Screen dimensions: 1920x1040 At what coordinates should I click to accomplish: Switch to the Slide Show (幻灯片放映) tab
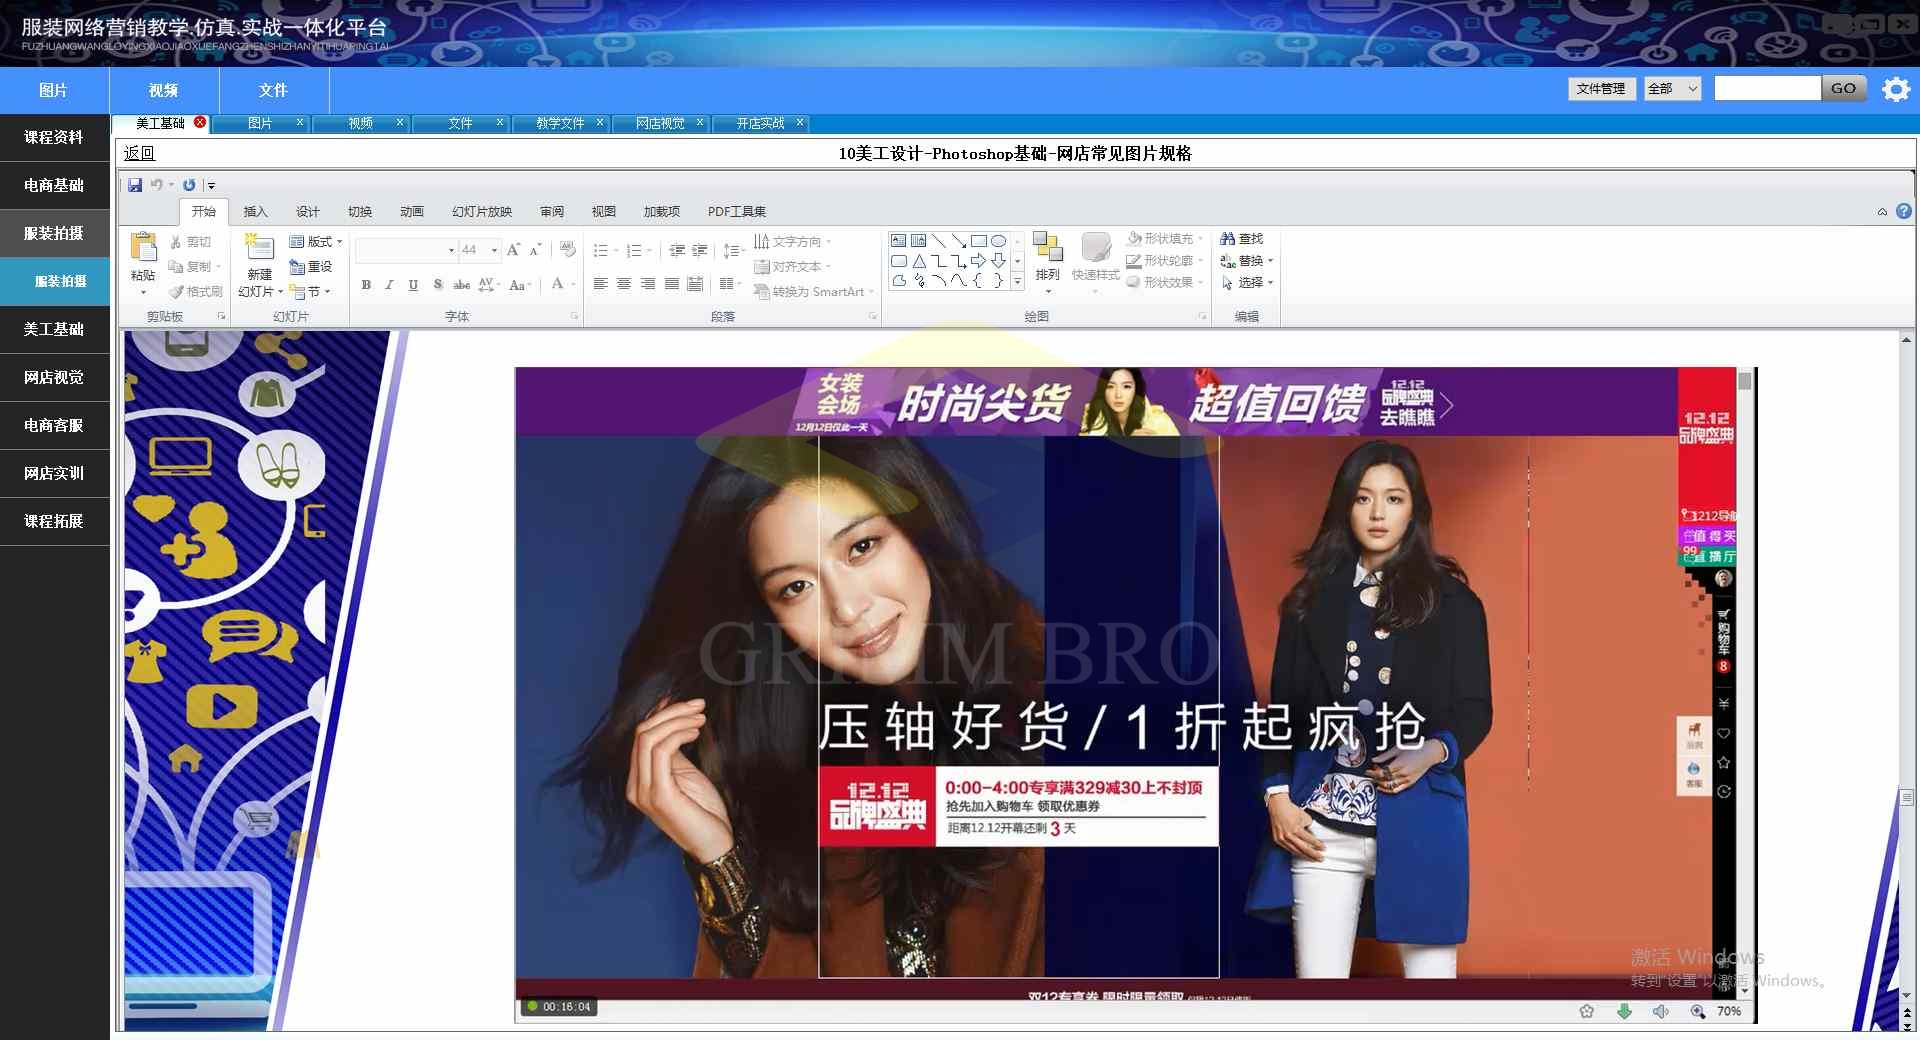coord(482,212)
